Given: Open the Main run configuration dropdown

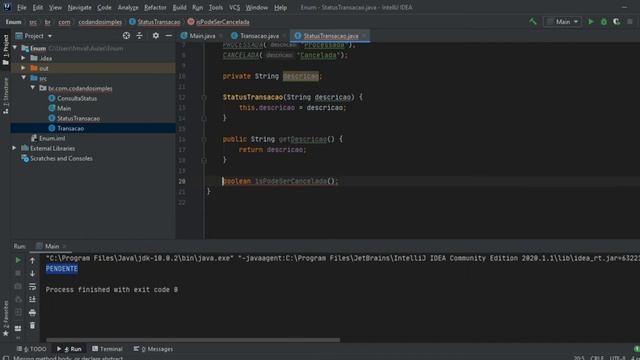Looking at the screenshot, I should 562,22.
